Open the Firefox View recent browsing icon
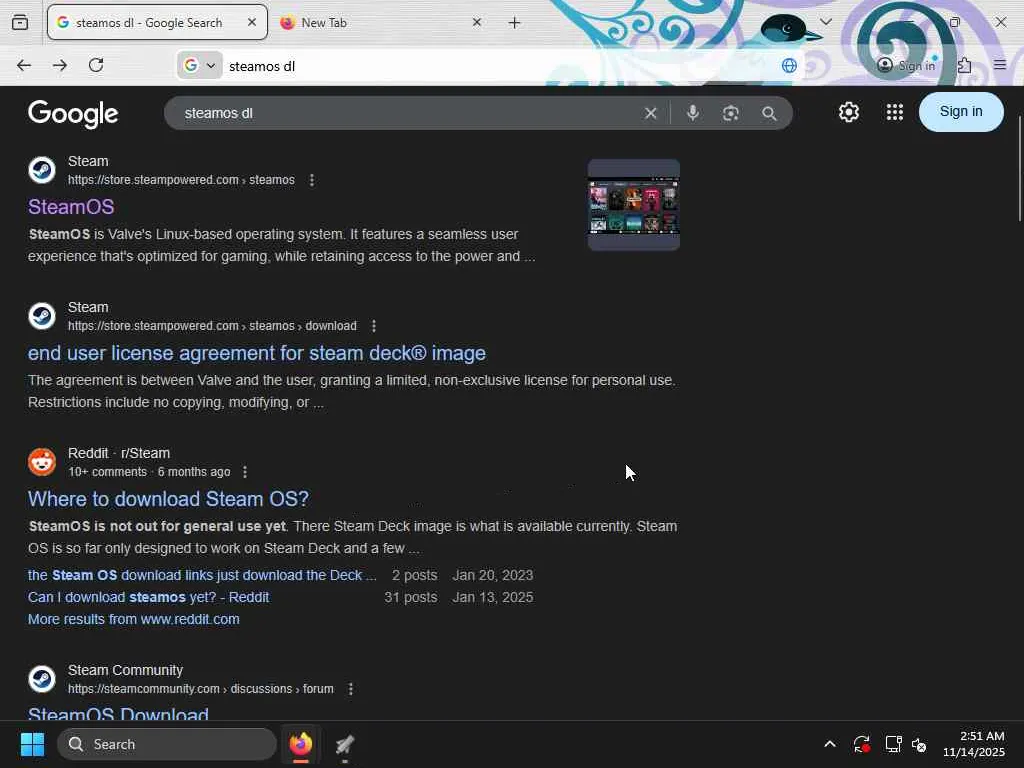This screenshot has width=1024, height=768. pos(20,22)
